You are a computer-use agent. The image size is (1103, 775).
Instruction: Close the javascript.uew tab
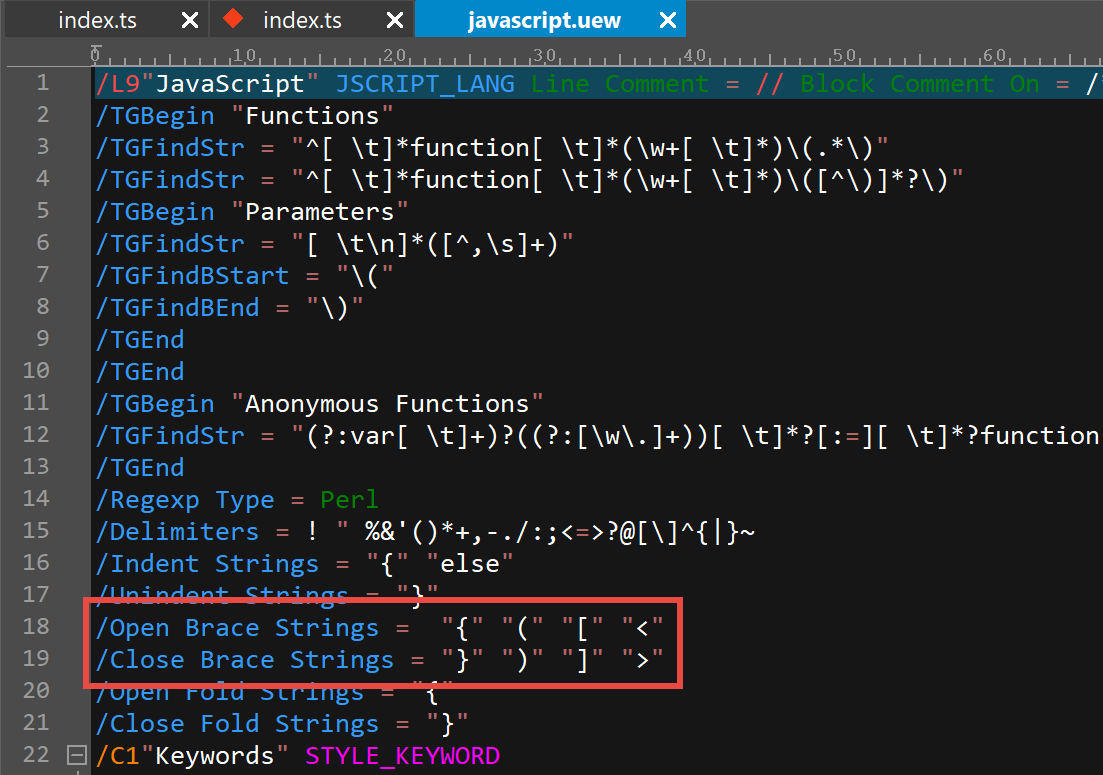pyautogui.click(x=668, y=20)
